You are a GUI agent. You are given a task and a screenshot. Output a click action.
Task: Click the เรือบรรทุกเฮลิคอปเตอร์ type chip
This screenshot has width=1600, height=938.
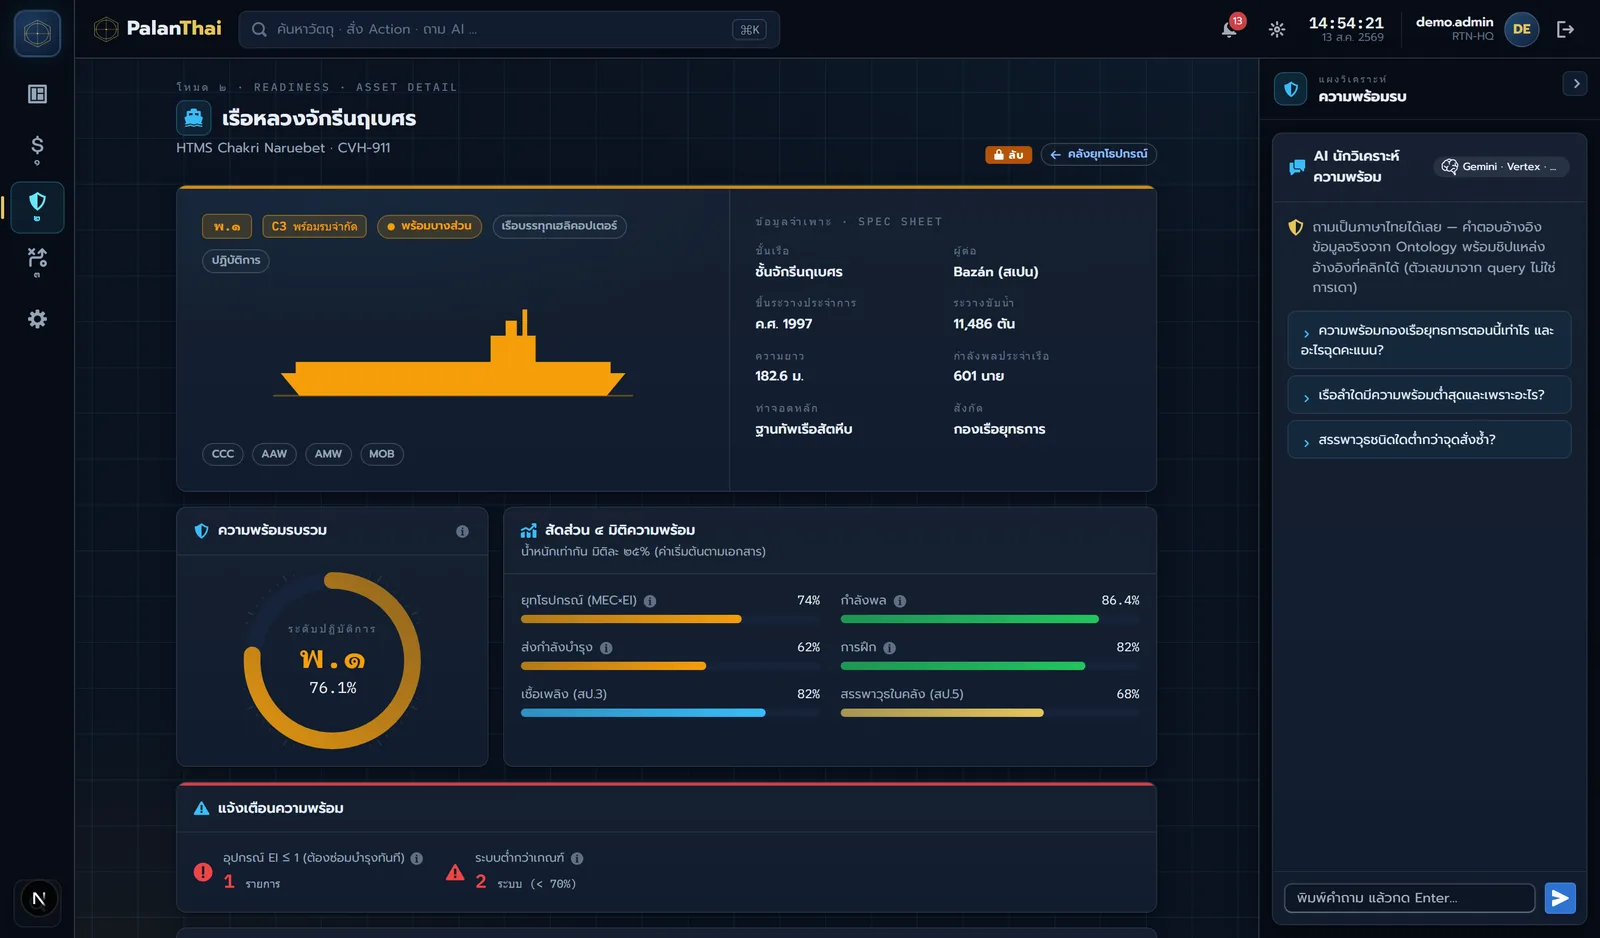pos(560,226)
